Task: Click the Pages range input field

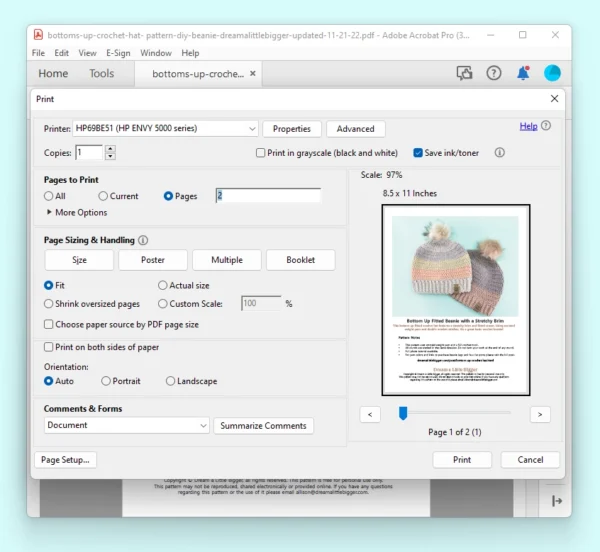Action: (x=268, y=195)
